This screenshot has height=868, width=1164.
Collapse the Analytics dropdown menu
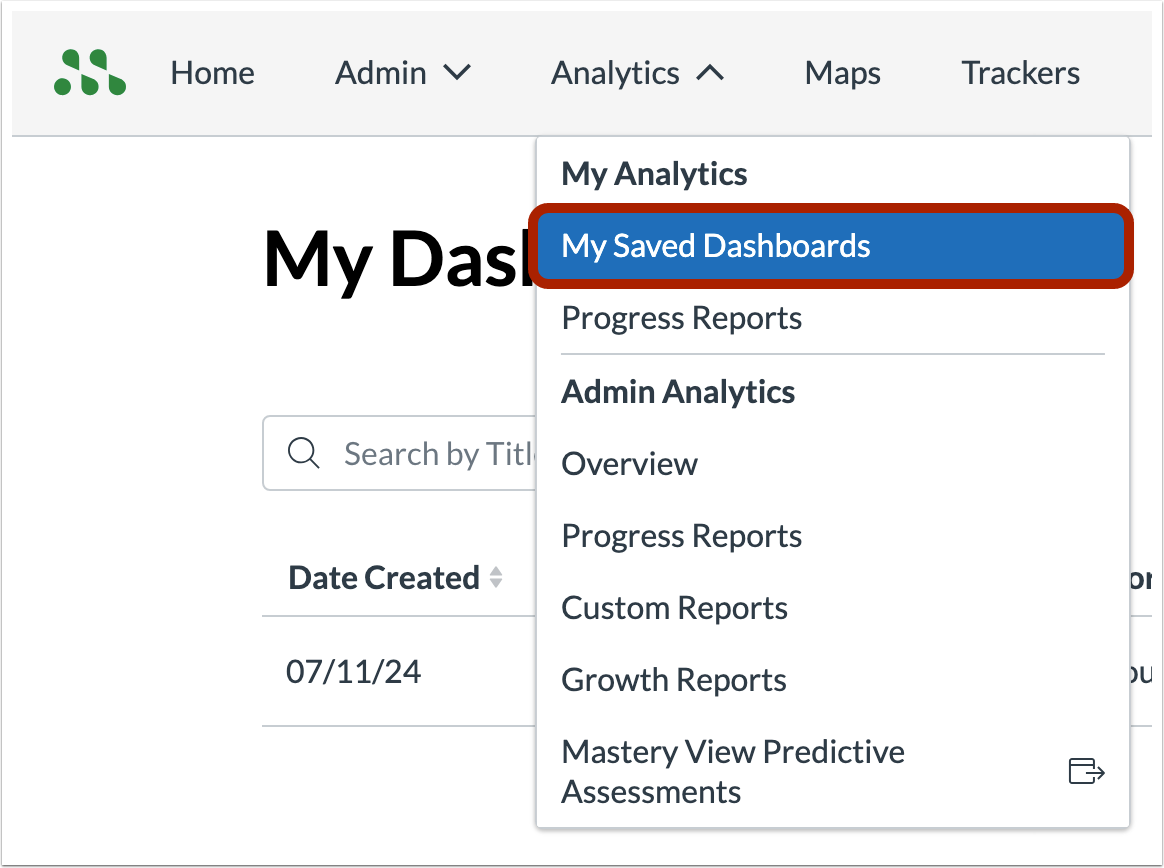click(x=637, y=72)
